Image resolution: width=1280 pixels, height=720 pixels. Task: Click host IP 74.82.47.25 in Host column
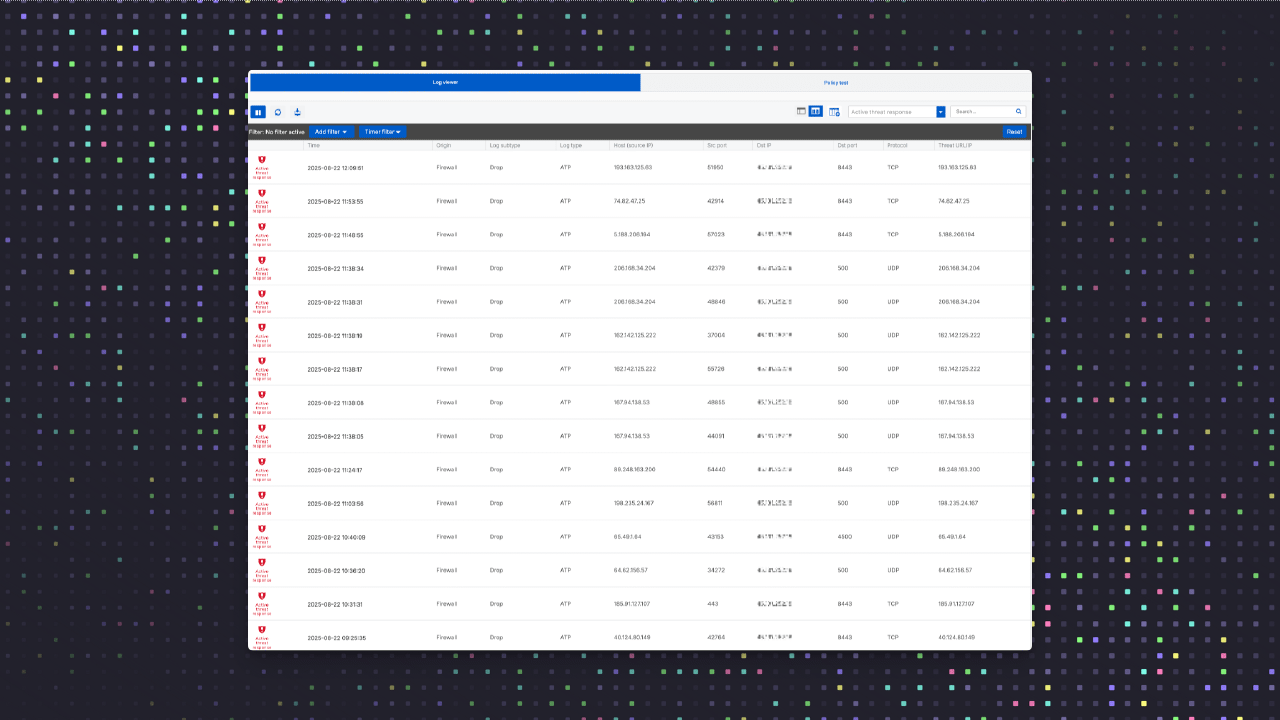pyautogui.click(x=629, y=201)
